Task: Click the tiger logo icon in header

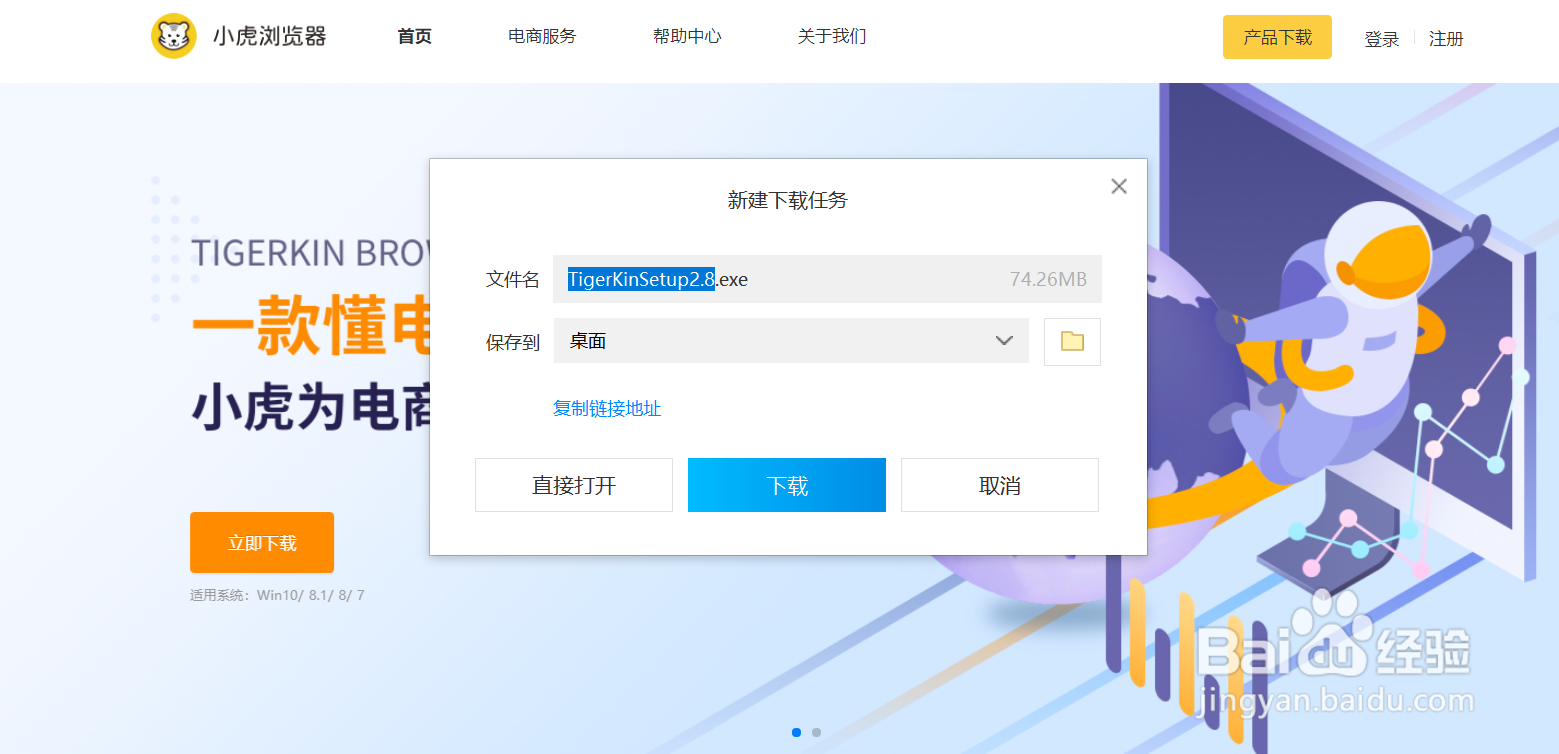Action: [x=174, y=36]
